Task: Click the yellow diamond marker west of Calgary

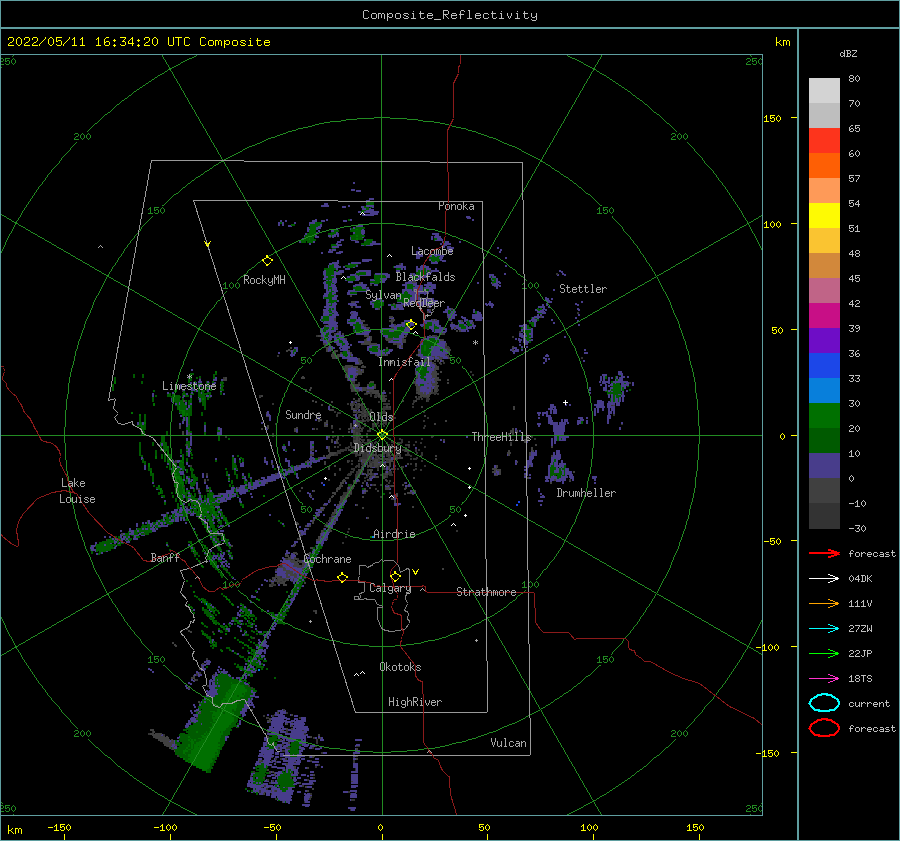Action: pos(343,577)
